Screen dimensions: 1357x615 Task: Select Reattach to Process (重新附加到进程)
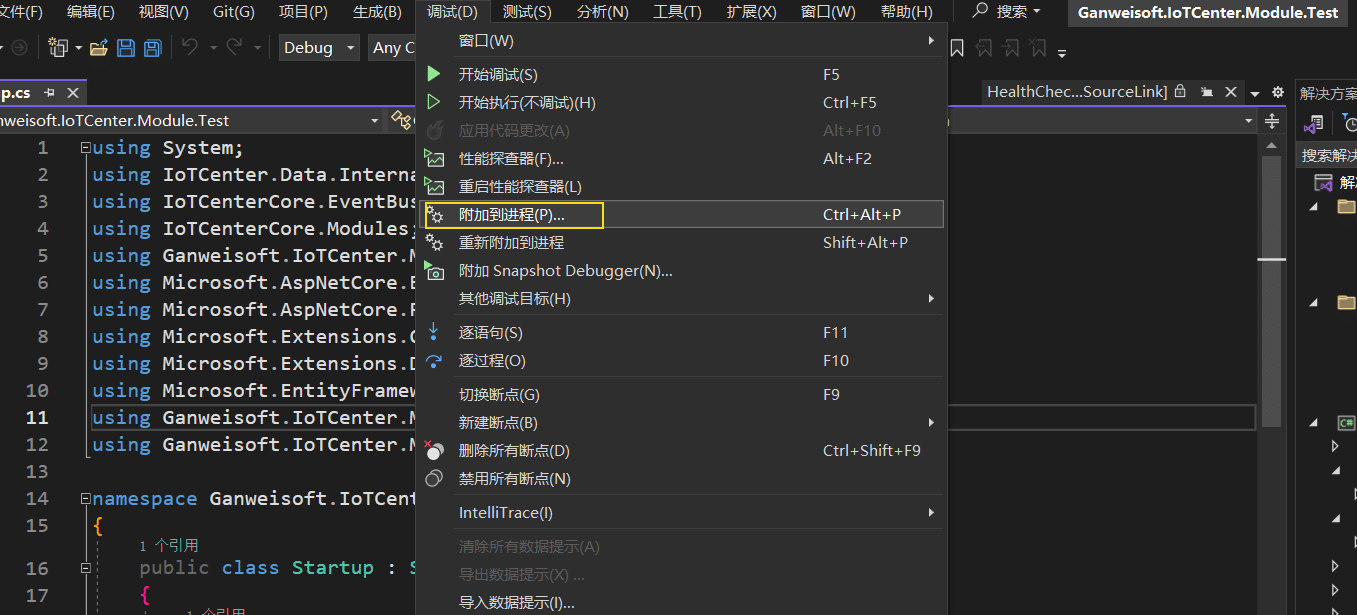tap(683, 243)
